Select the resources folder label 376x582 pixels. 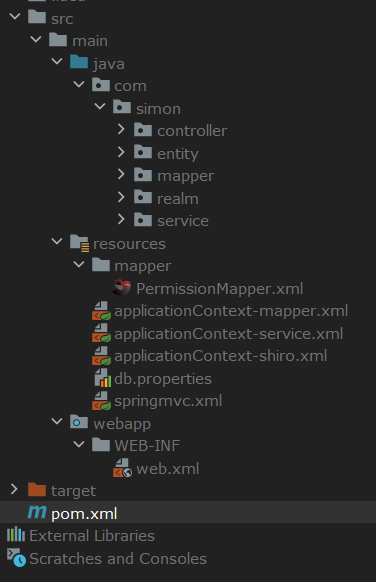(x=129, y=243)
